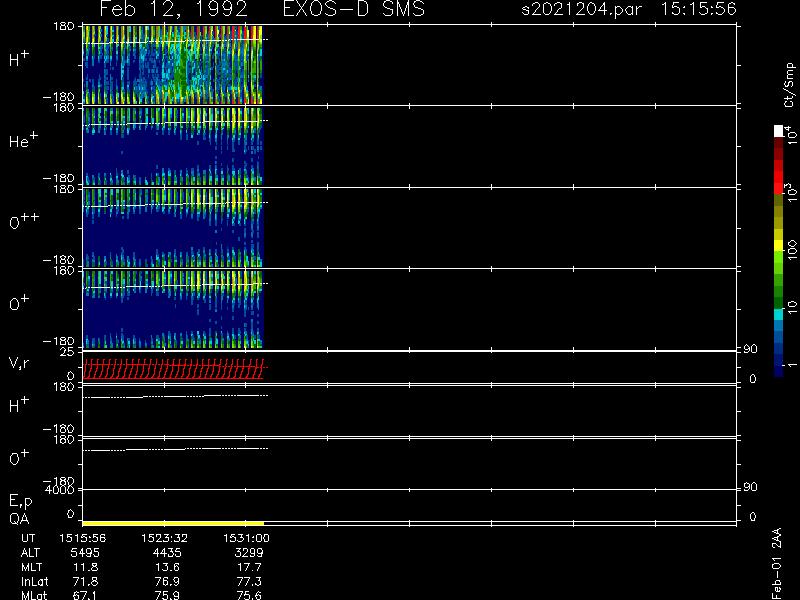The height and width of the screenshot is (600, 800).
Task: Click the 'EXOS-D SMS' instrument title
Action: [354, 9]
